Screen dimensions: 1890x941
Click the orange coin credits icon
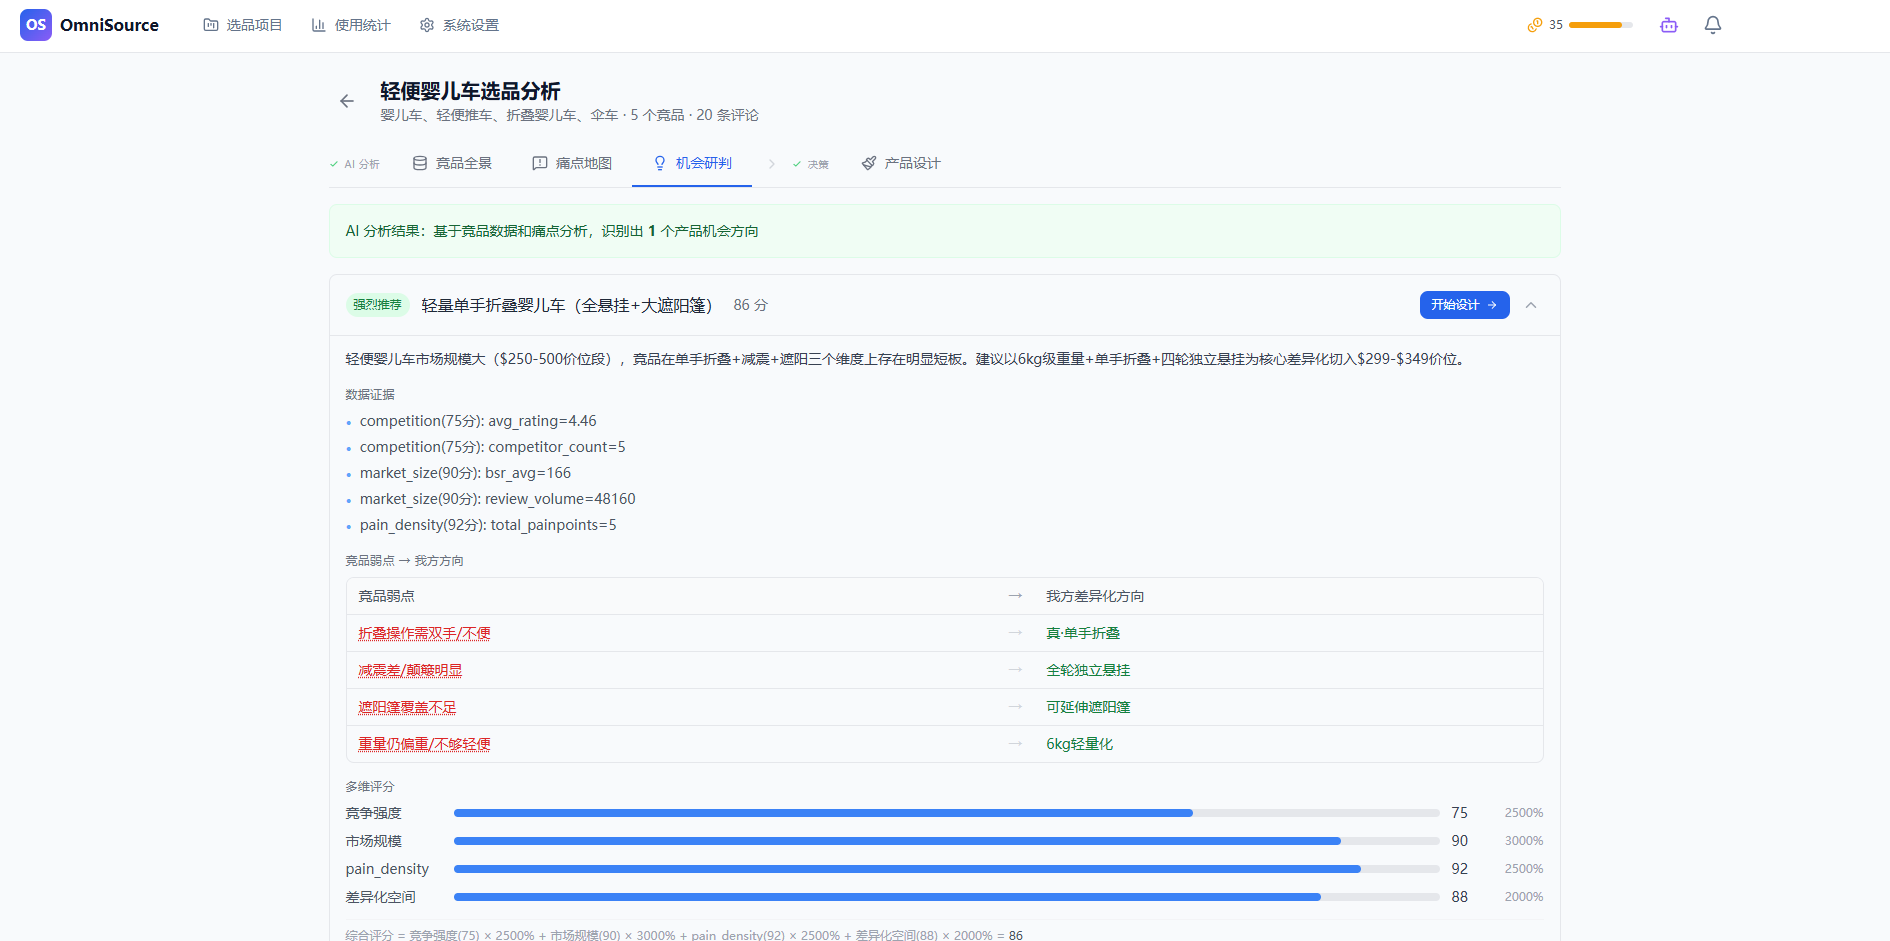point(1535,24)
